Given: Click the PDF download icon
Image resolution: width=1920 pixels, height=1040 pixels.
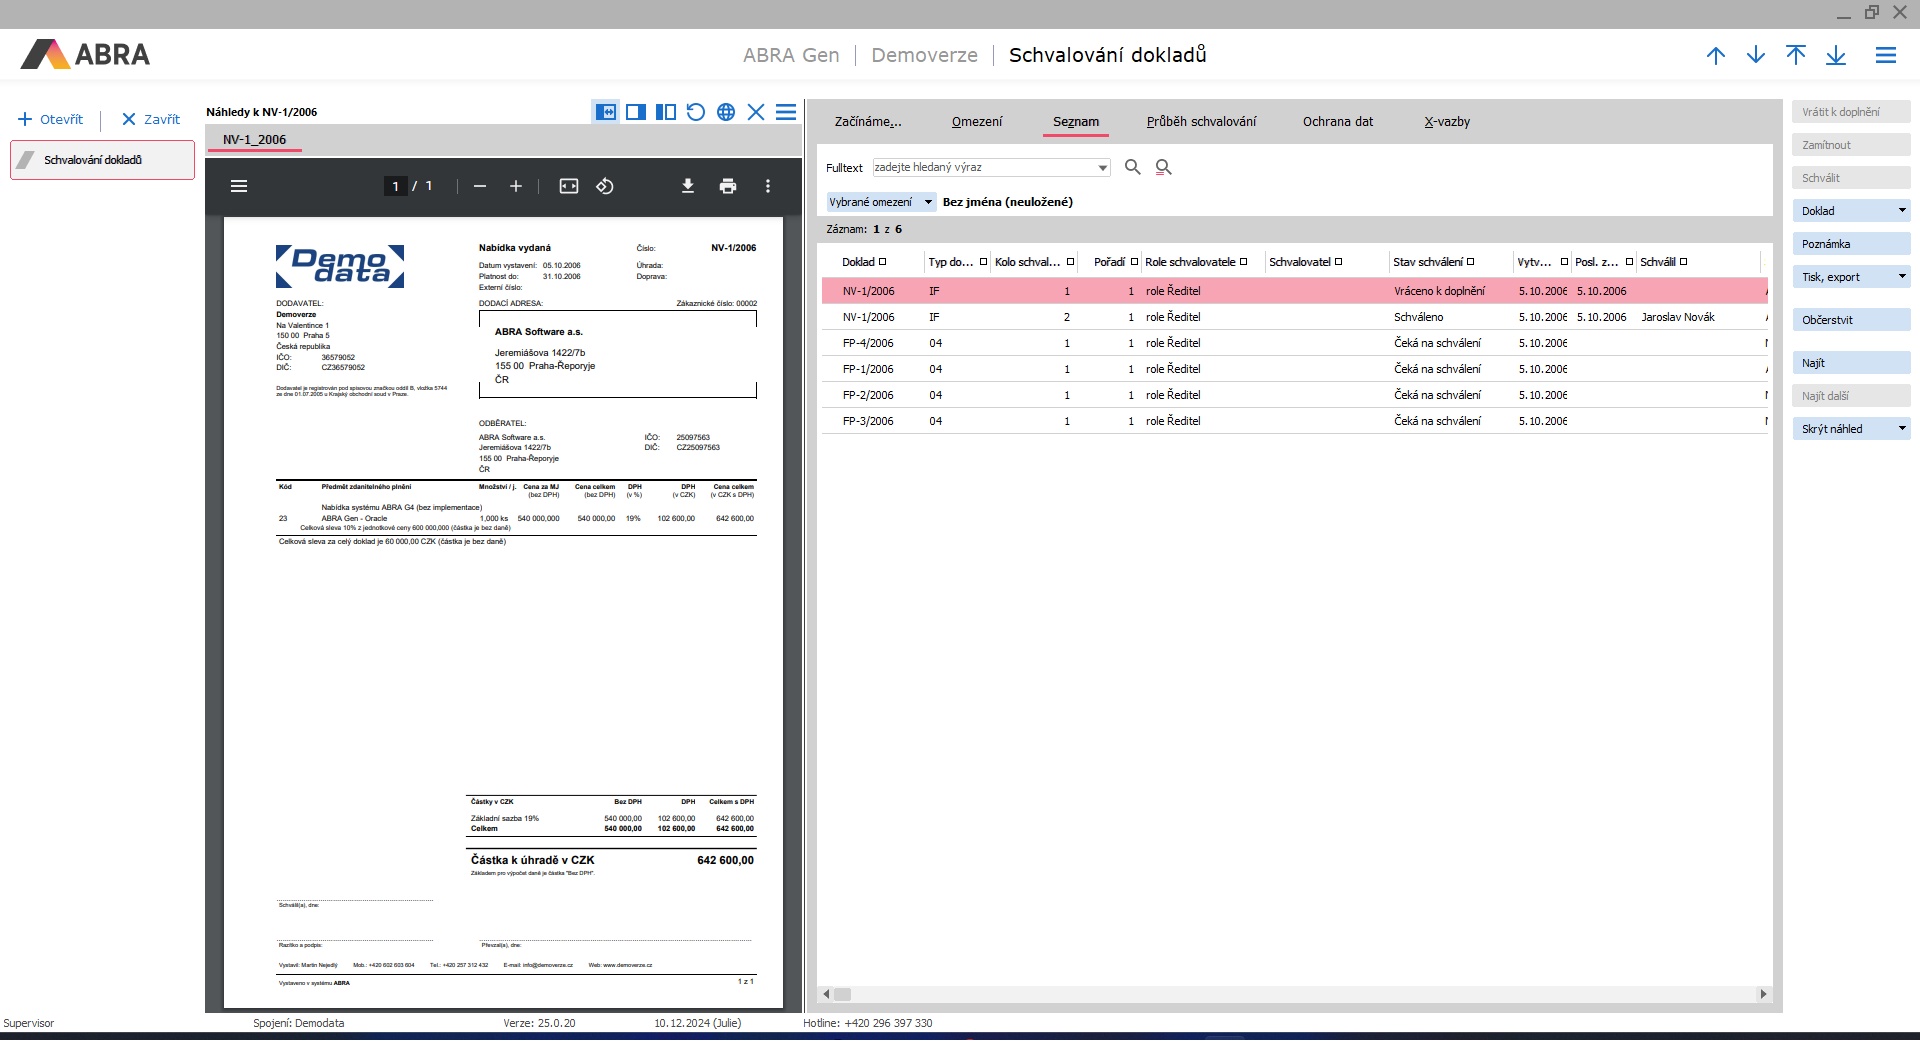Looking at the screenshot, I should (x=688, y=186).
